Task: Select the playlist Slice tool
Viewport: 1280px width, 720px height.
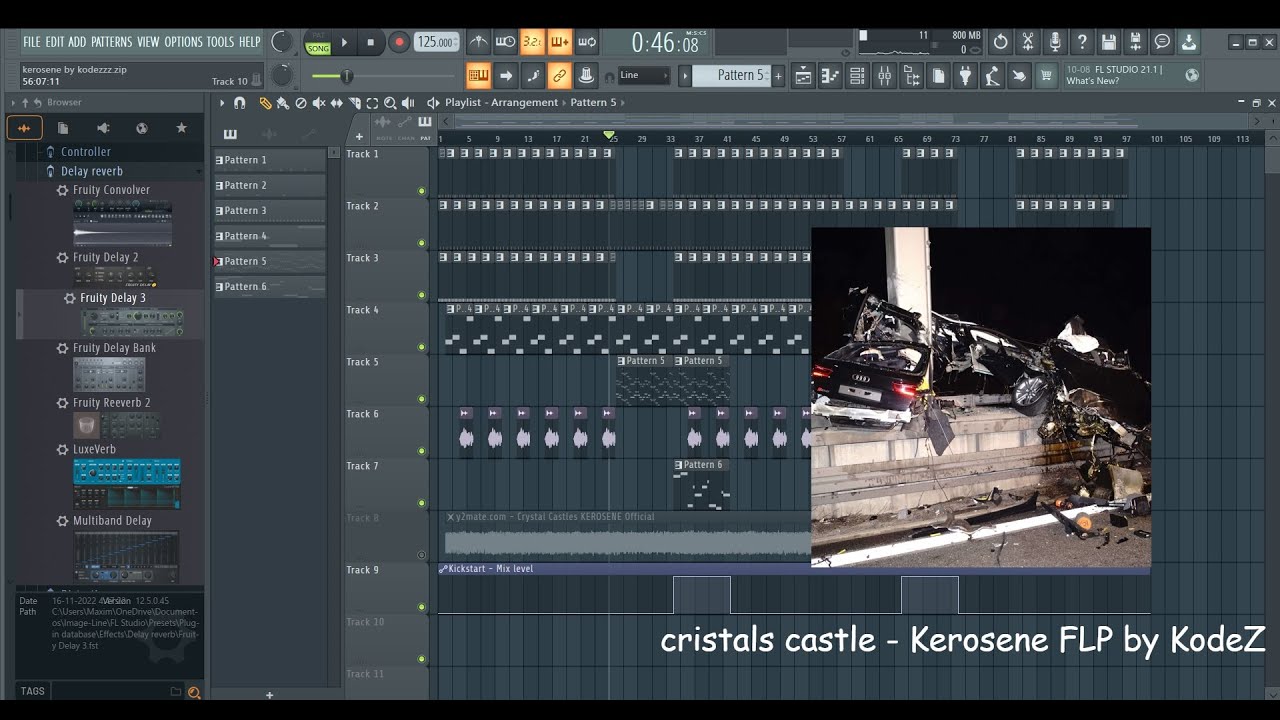Action: 355,102
